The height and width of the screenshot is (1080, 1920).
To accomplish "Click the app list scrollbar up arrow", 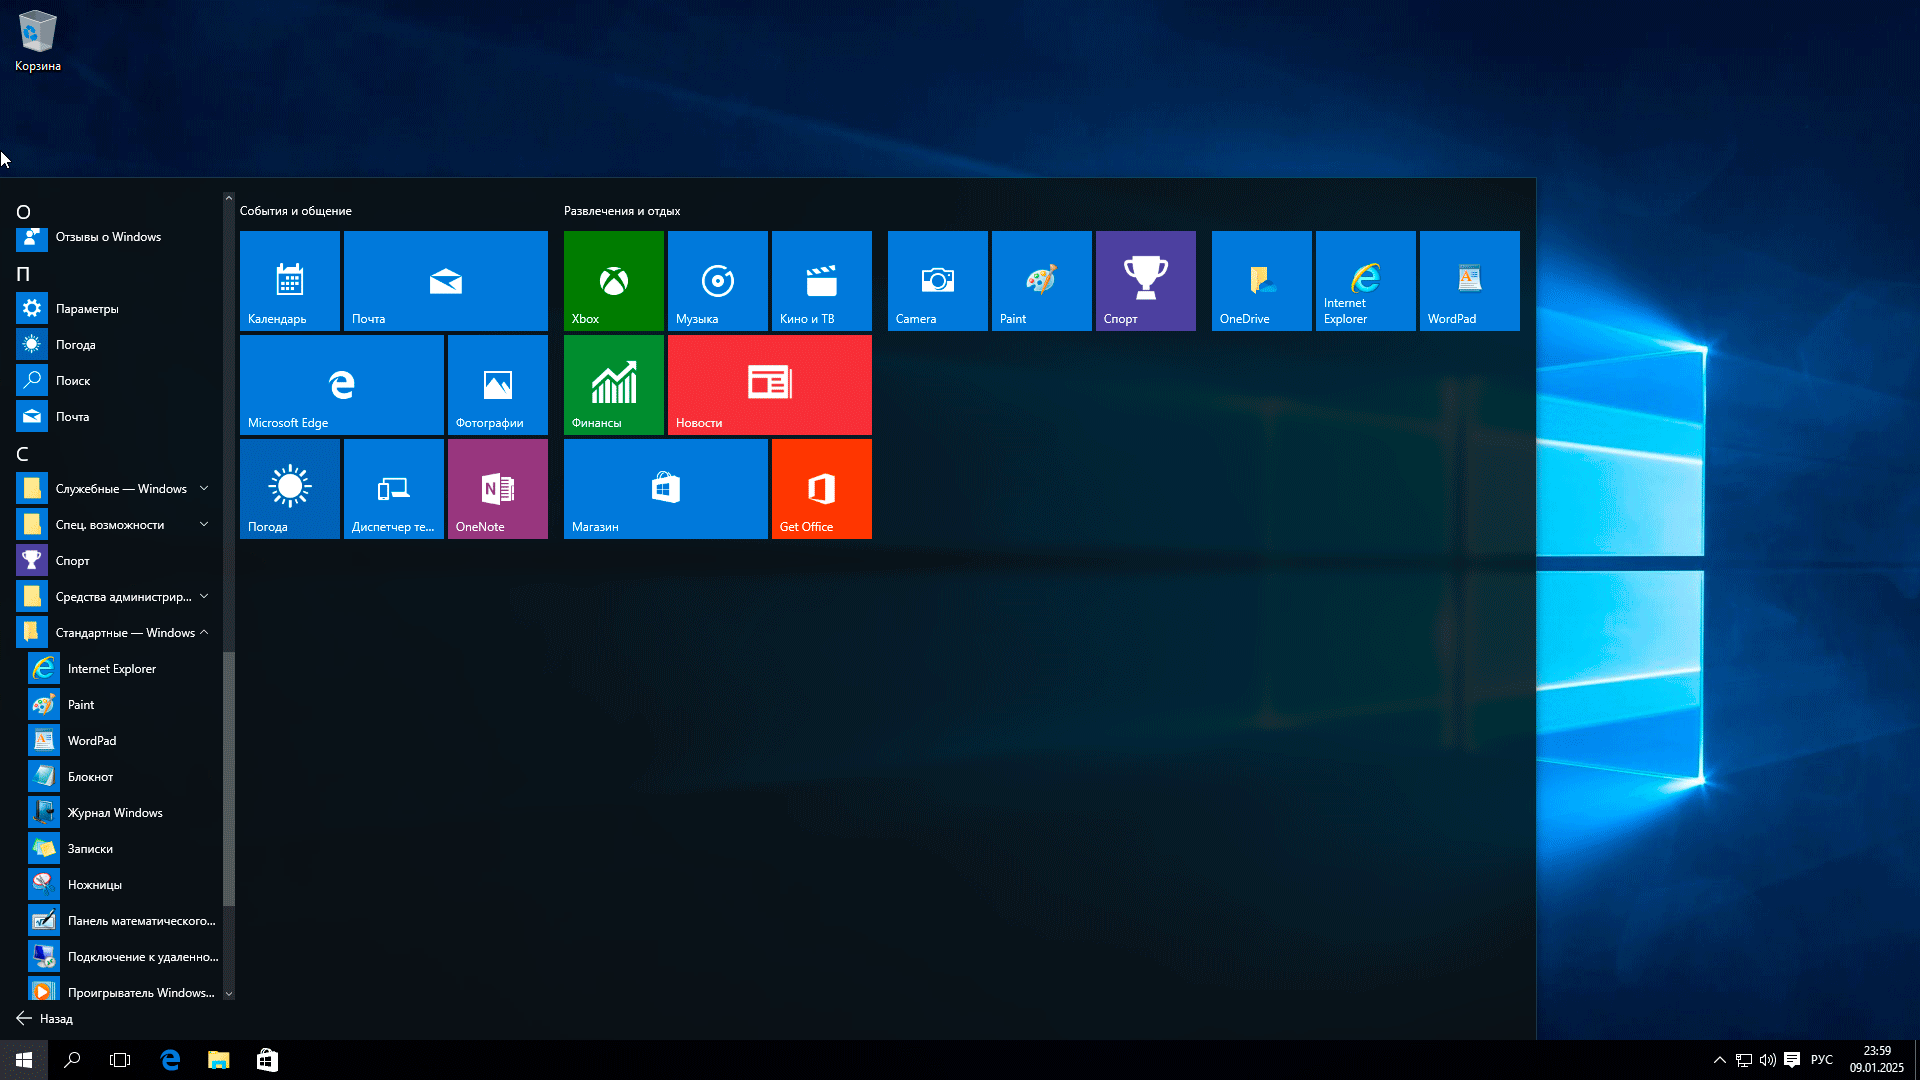I will [x=229, y=198].
